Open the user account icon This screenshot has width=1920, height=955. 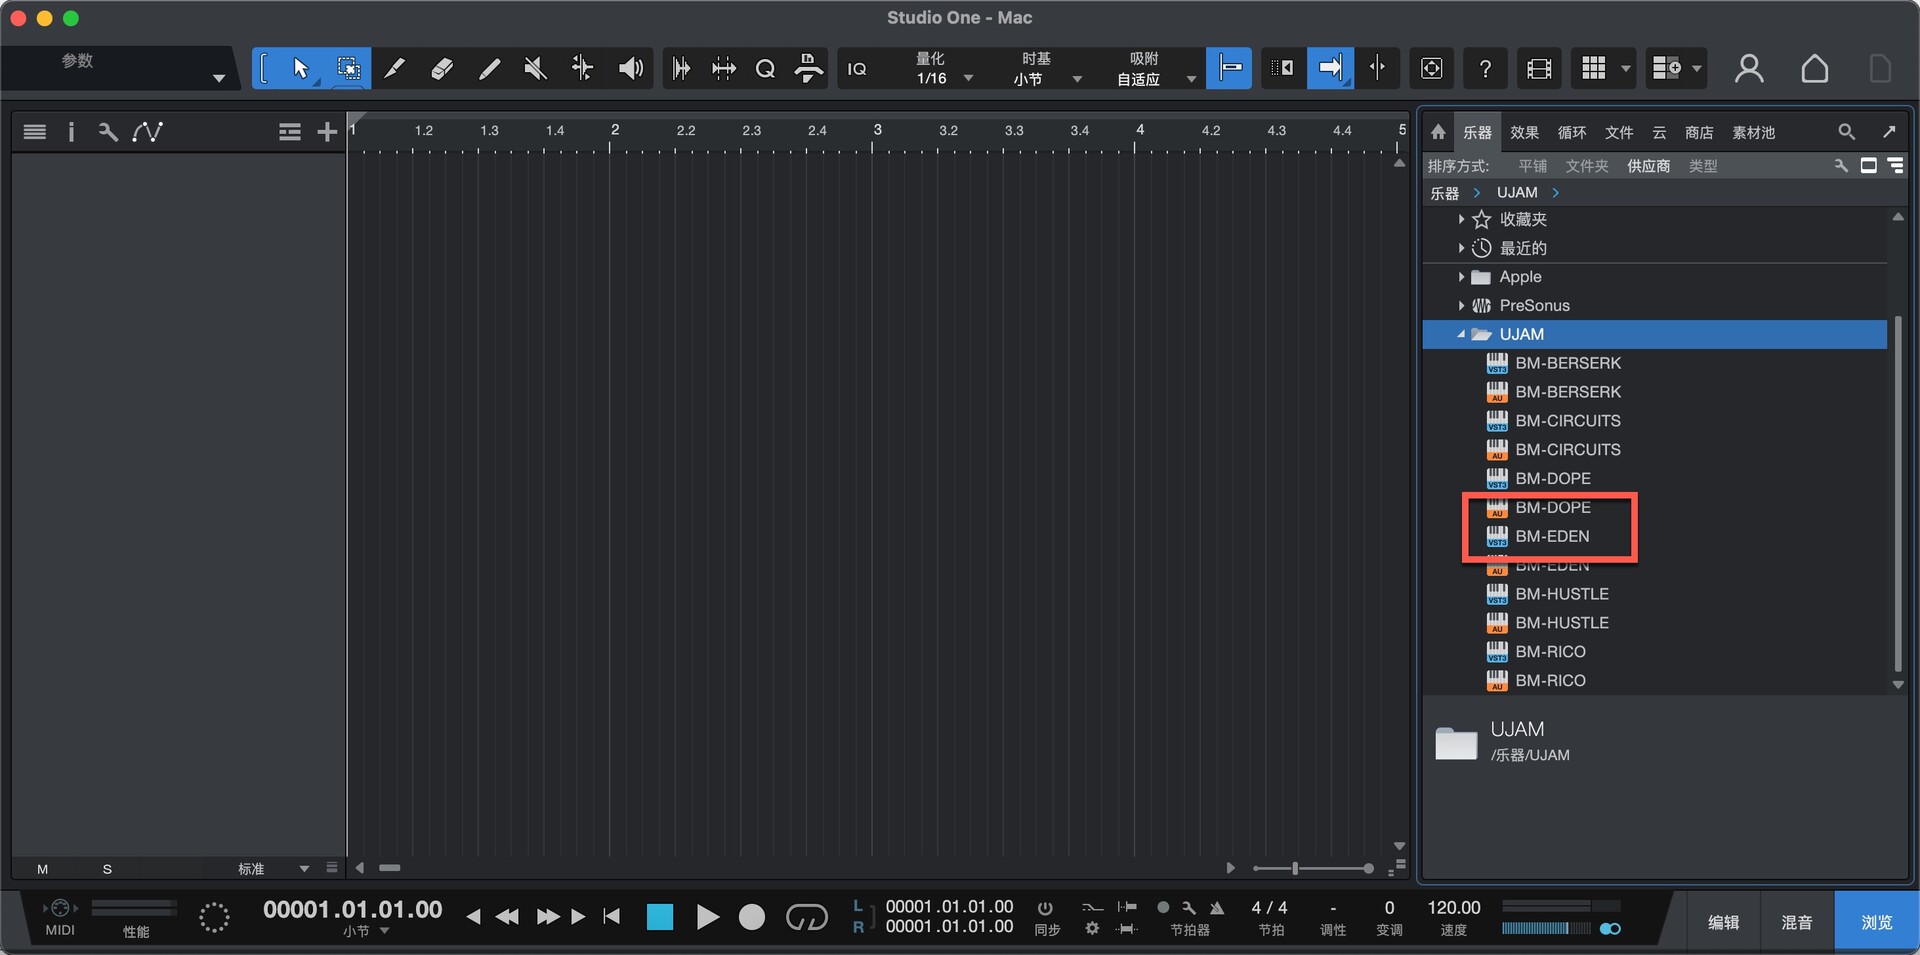click(1749, 68)
